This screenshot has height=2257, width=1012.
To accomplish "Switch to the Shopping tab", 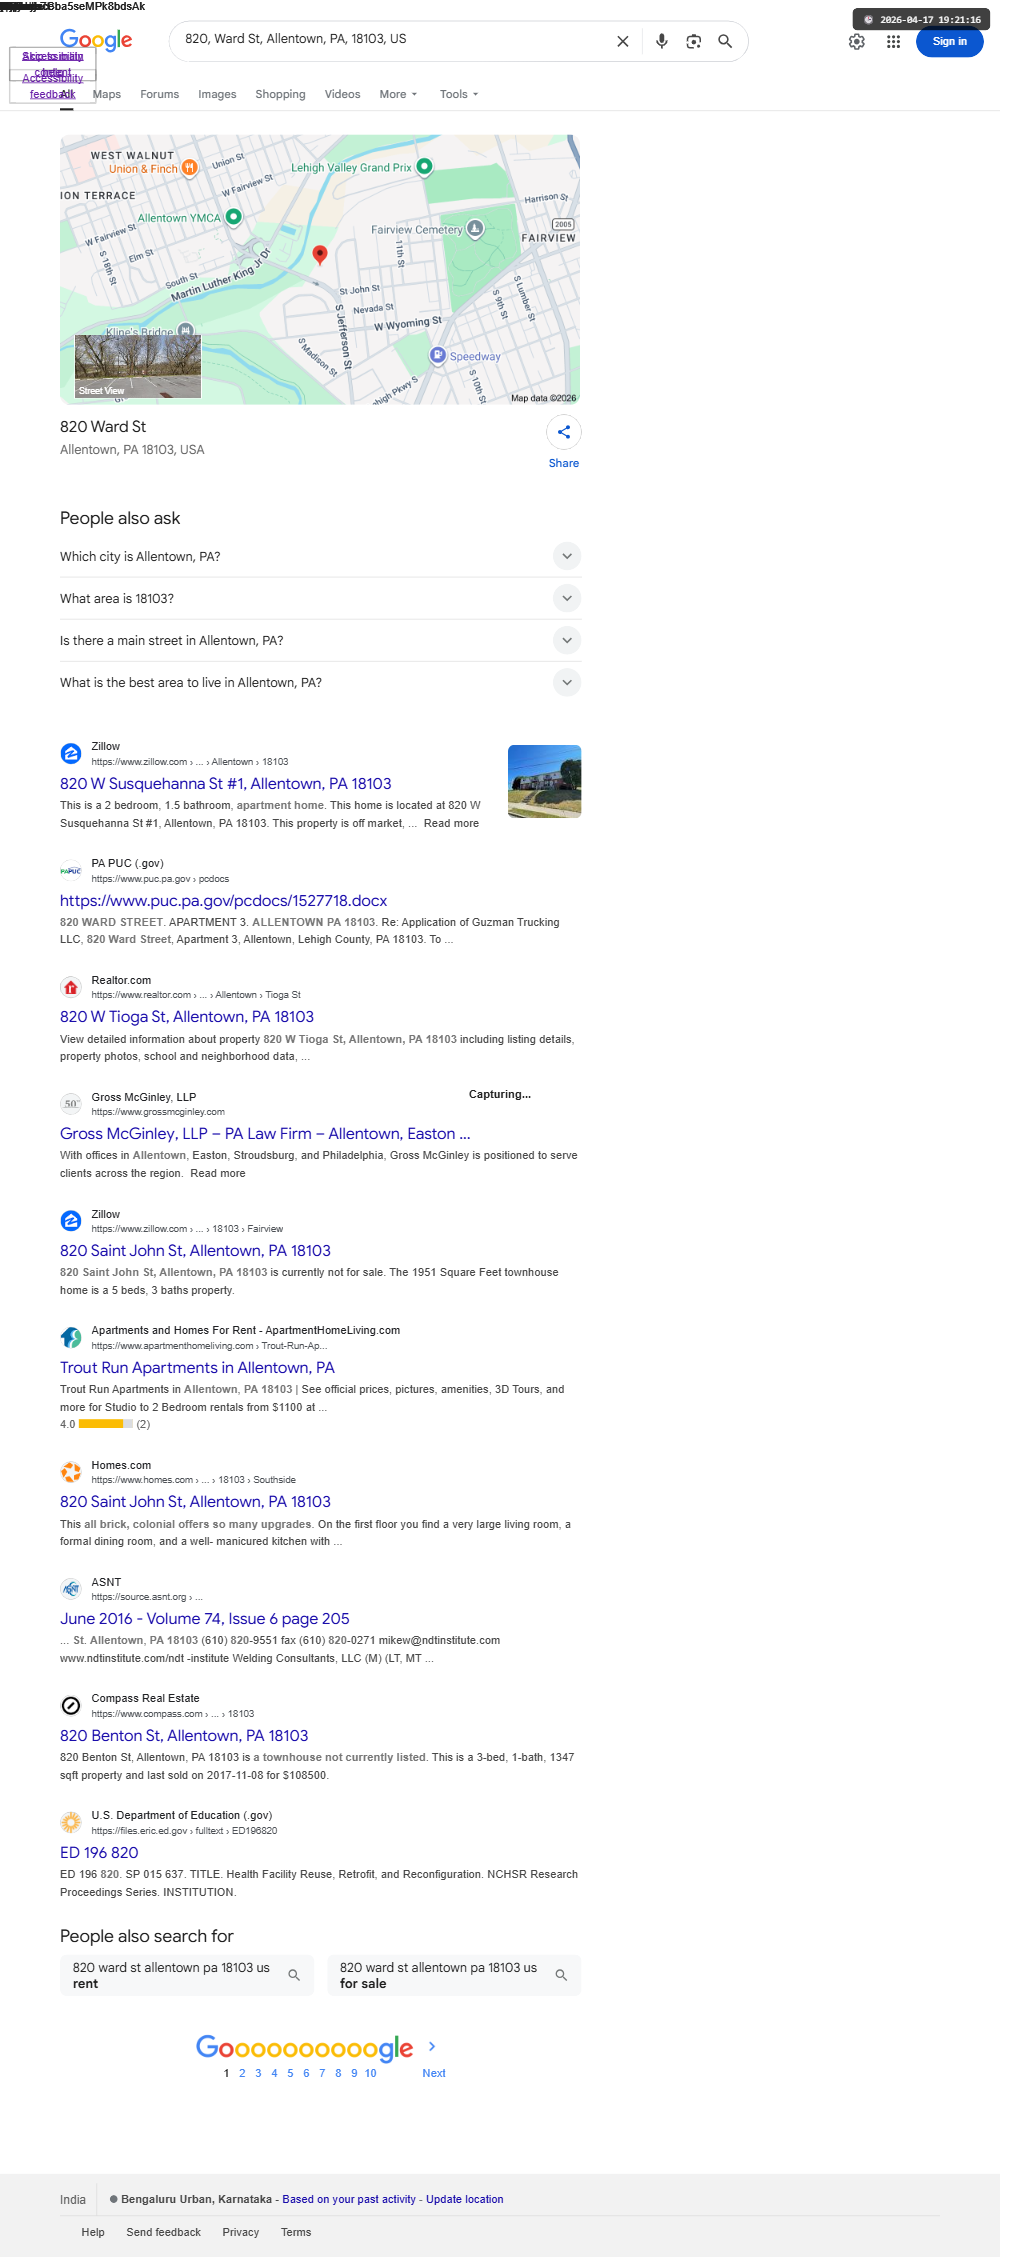I will [x=280, y=94].
